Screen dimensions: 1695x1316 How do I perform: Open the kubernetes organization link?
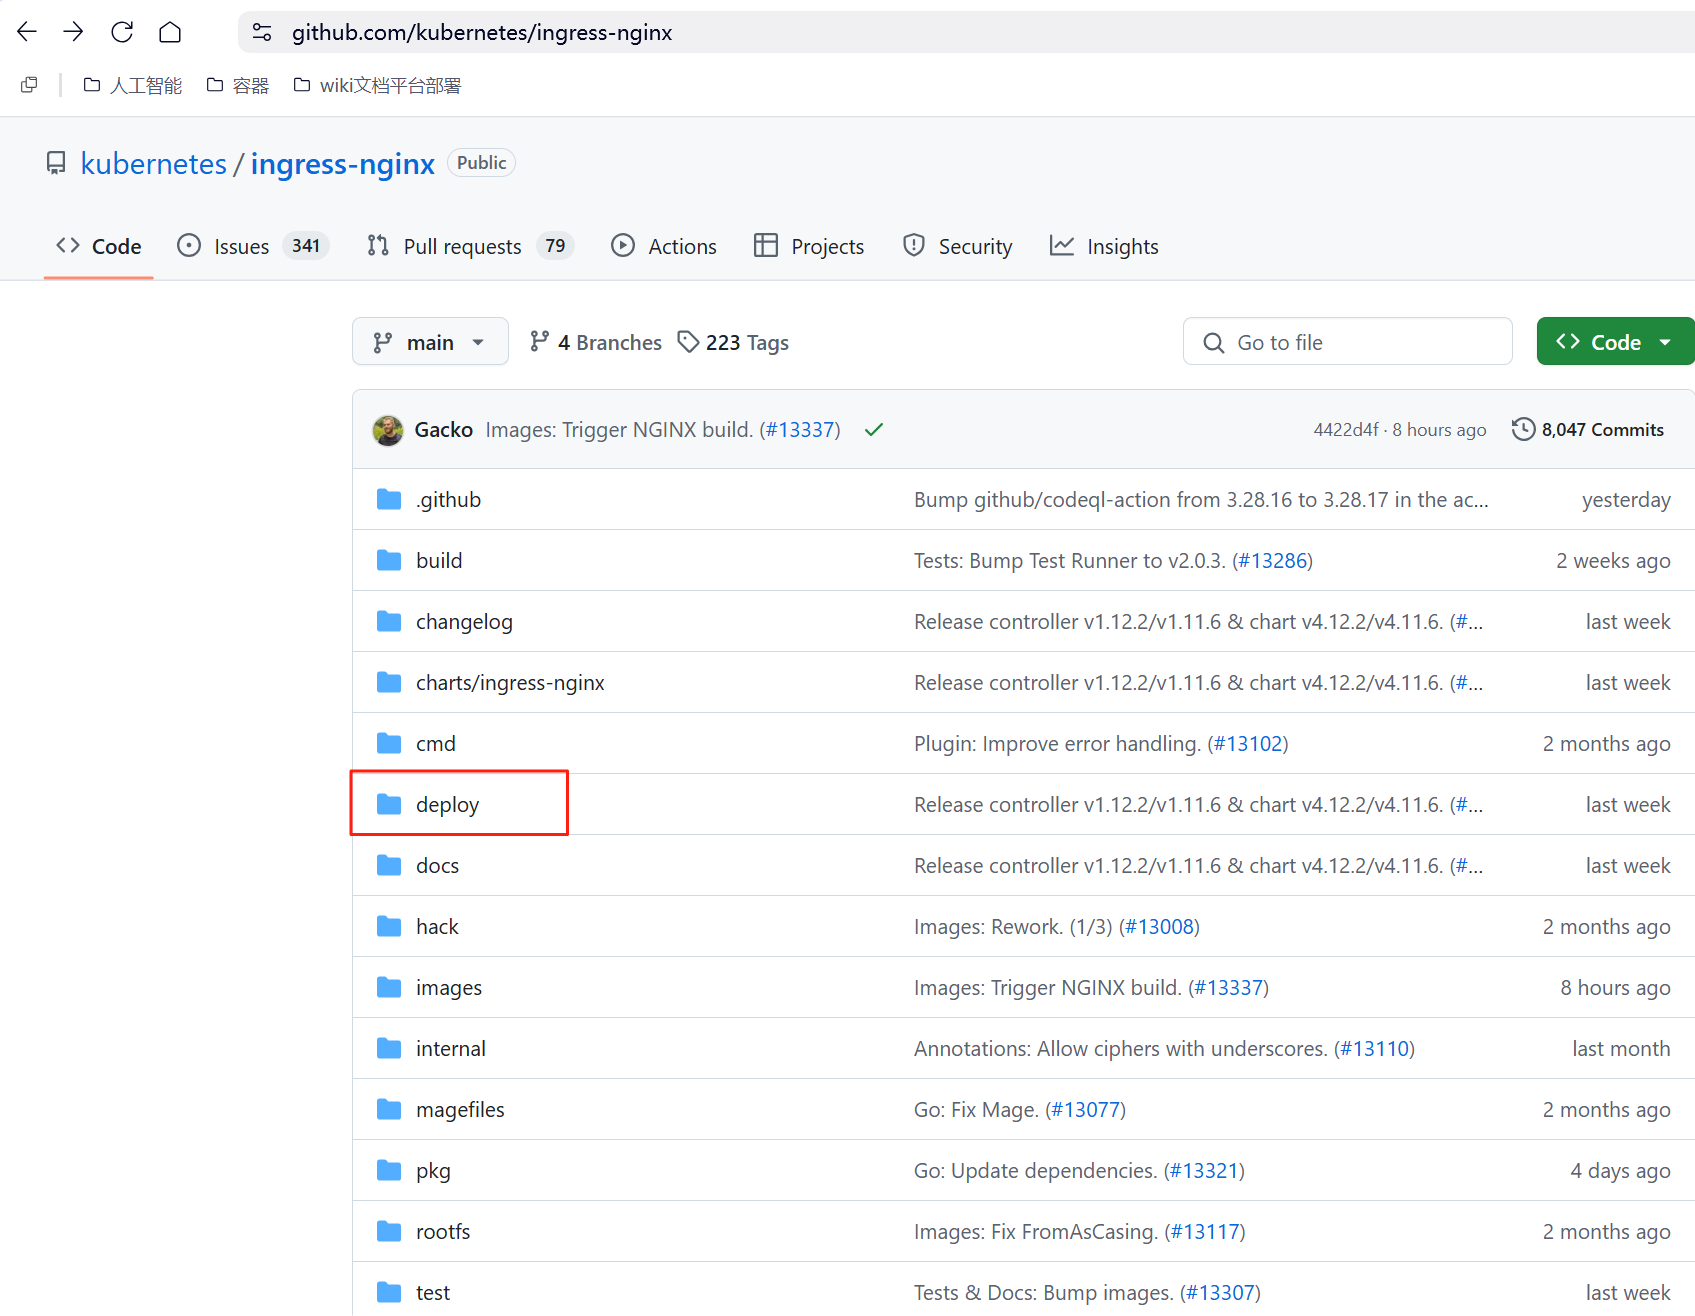[x=154, y=164]
